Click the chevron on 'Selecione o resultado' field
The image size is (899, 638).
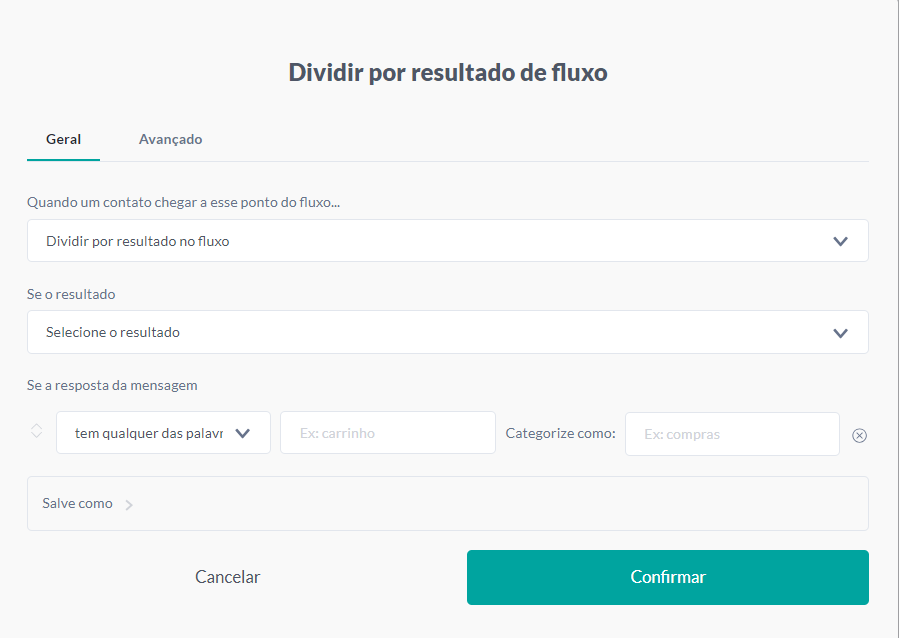point(840,332)
